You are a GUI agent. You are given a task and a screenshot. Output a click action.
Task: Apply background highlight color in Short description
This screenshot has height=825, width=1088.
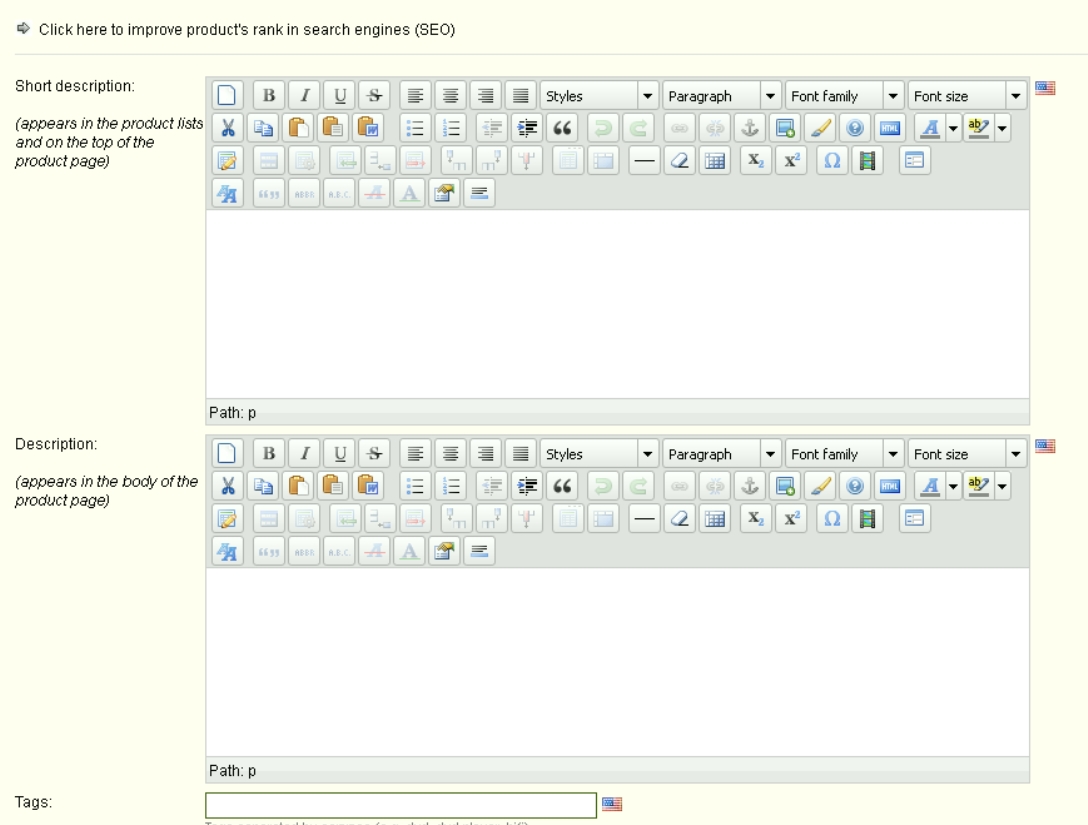pyautogui.click(x=978, y=128)
